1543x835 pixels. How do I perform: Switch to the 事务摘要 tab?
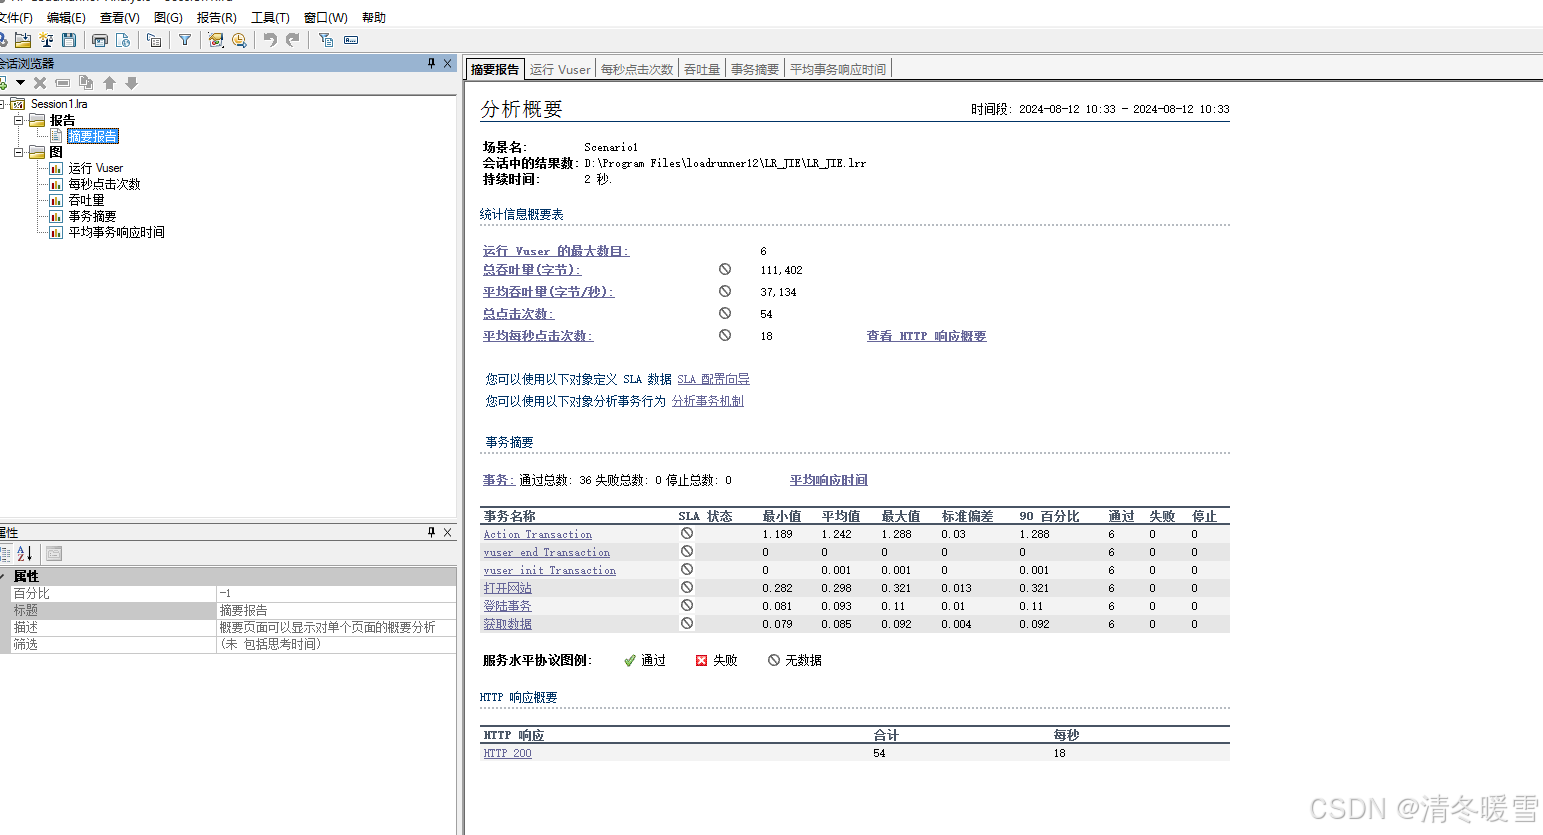(x=755, y=69)
